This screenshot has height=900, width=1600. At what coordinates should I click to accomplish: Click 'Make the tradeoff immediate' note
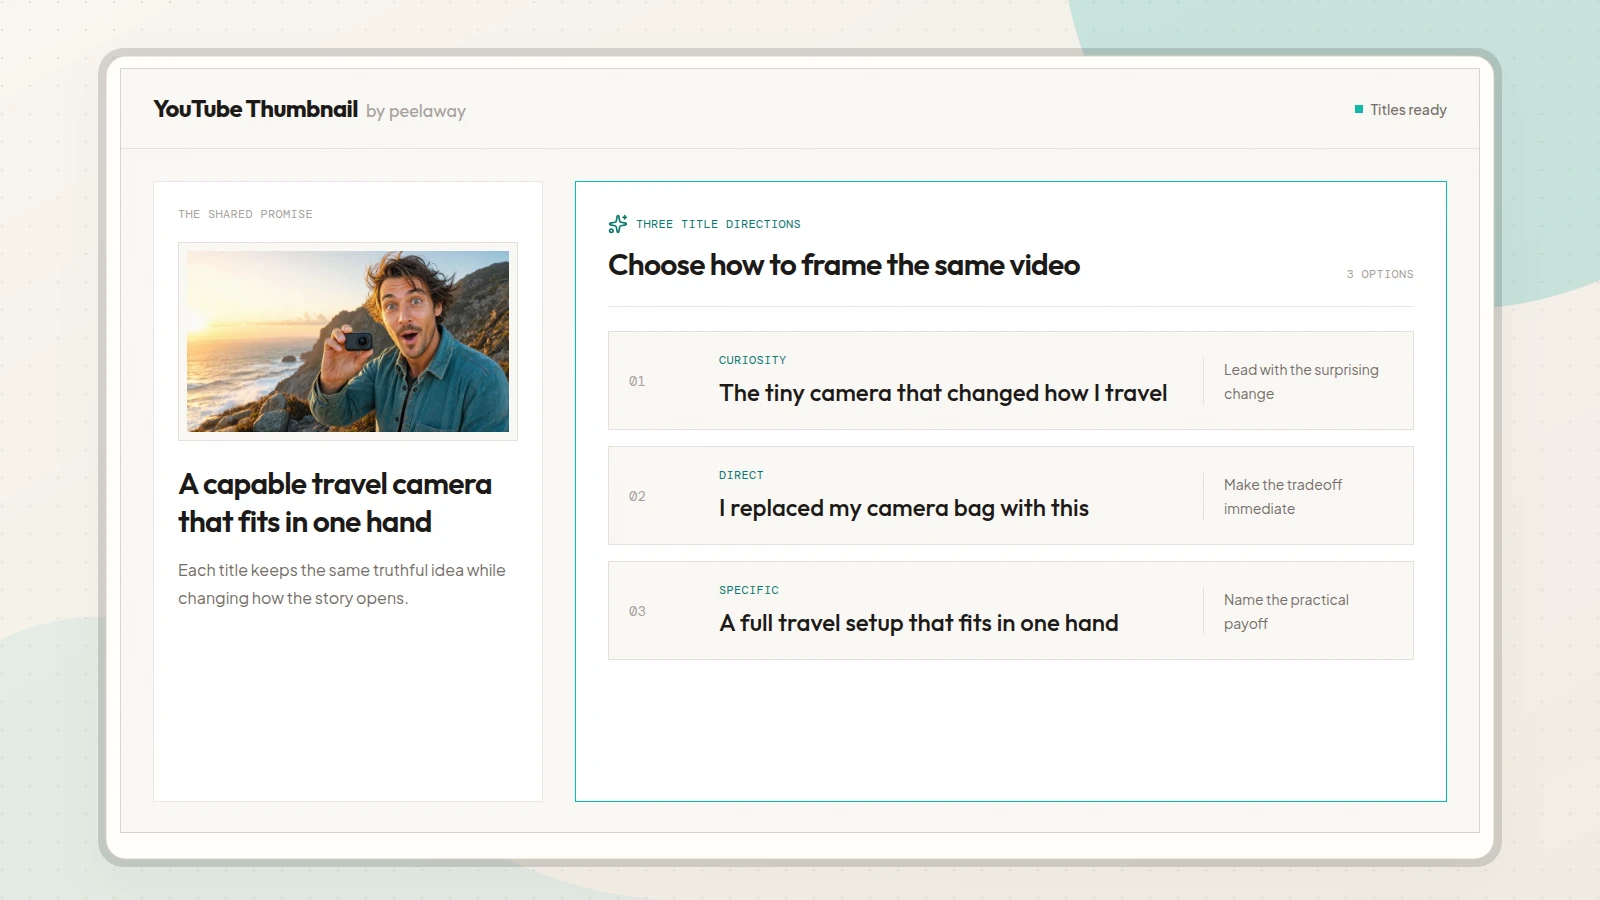click(x=1283, y=497)
